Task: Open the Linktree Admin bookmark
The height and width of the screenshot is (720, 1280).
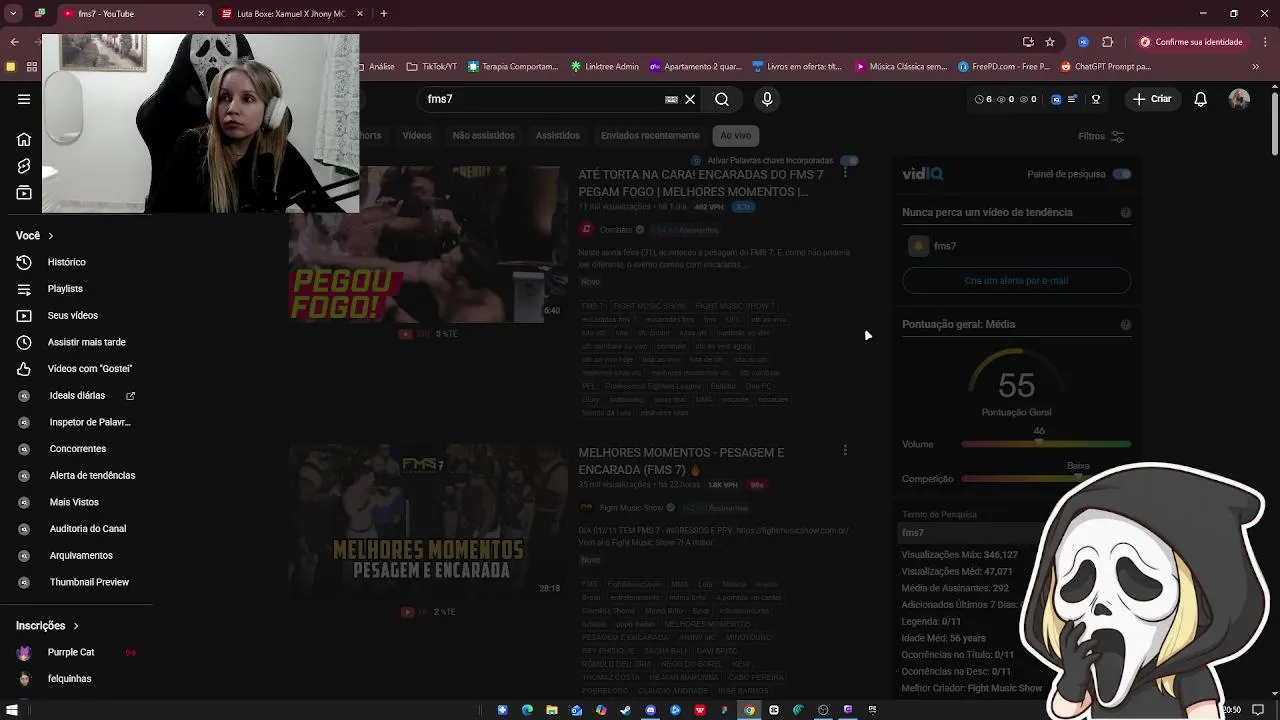Action: 605,67
